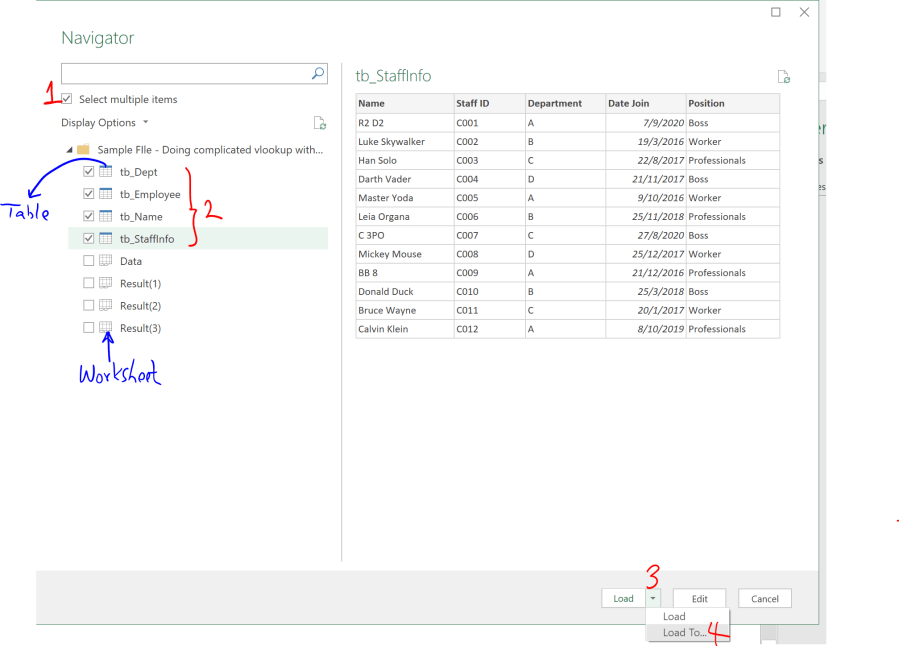
Task: Click the Load button dropdown arrow
Action: (653, 598)
